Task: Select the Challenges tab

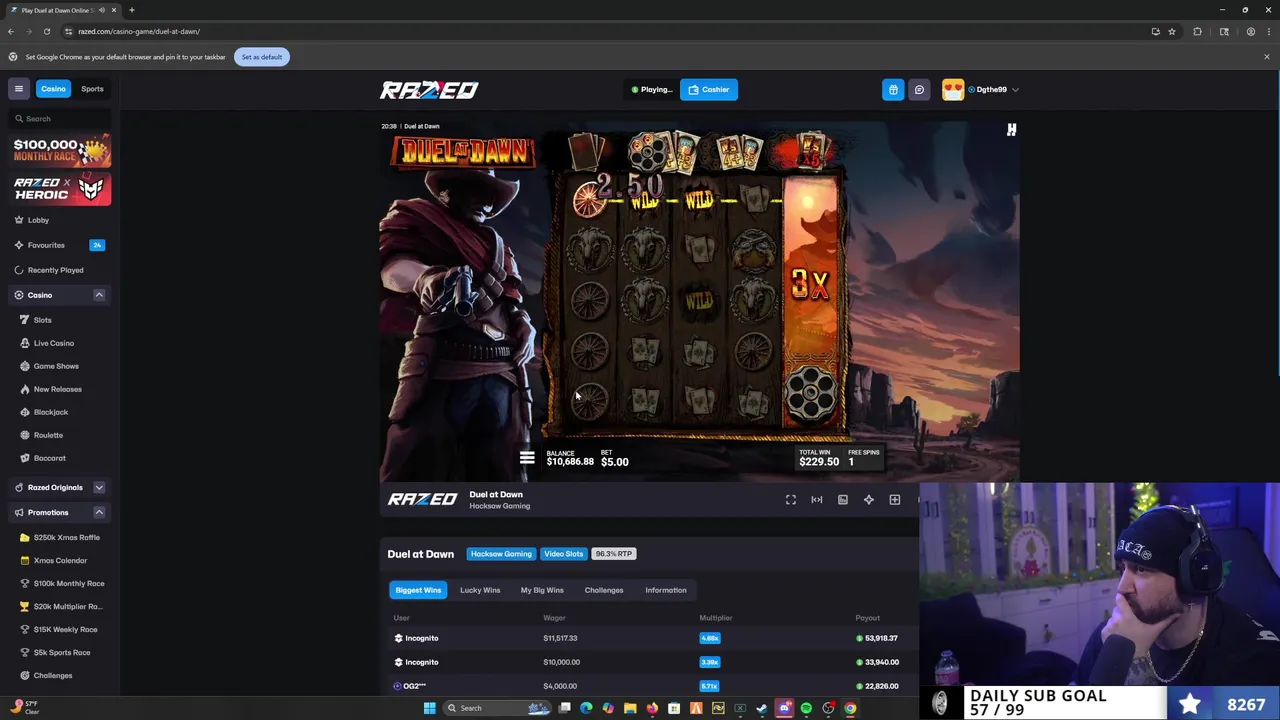Action: pyautogui.click(x=604, y=590)
